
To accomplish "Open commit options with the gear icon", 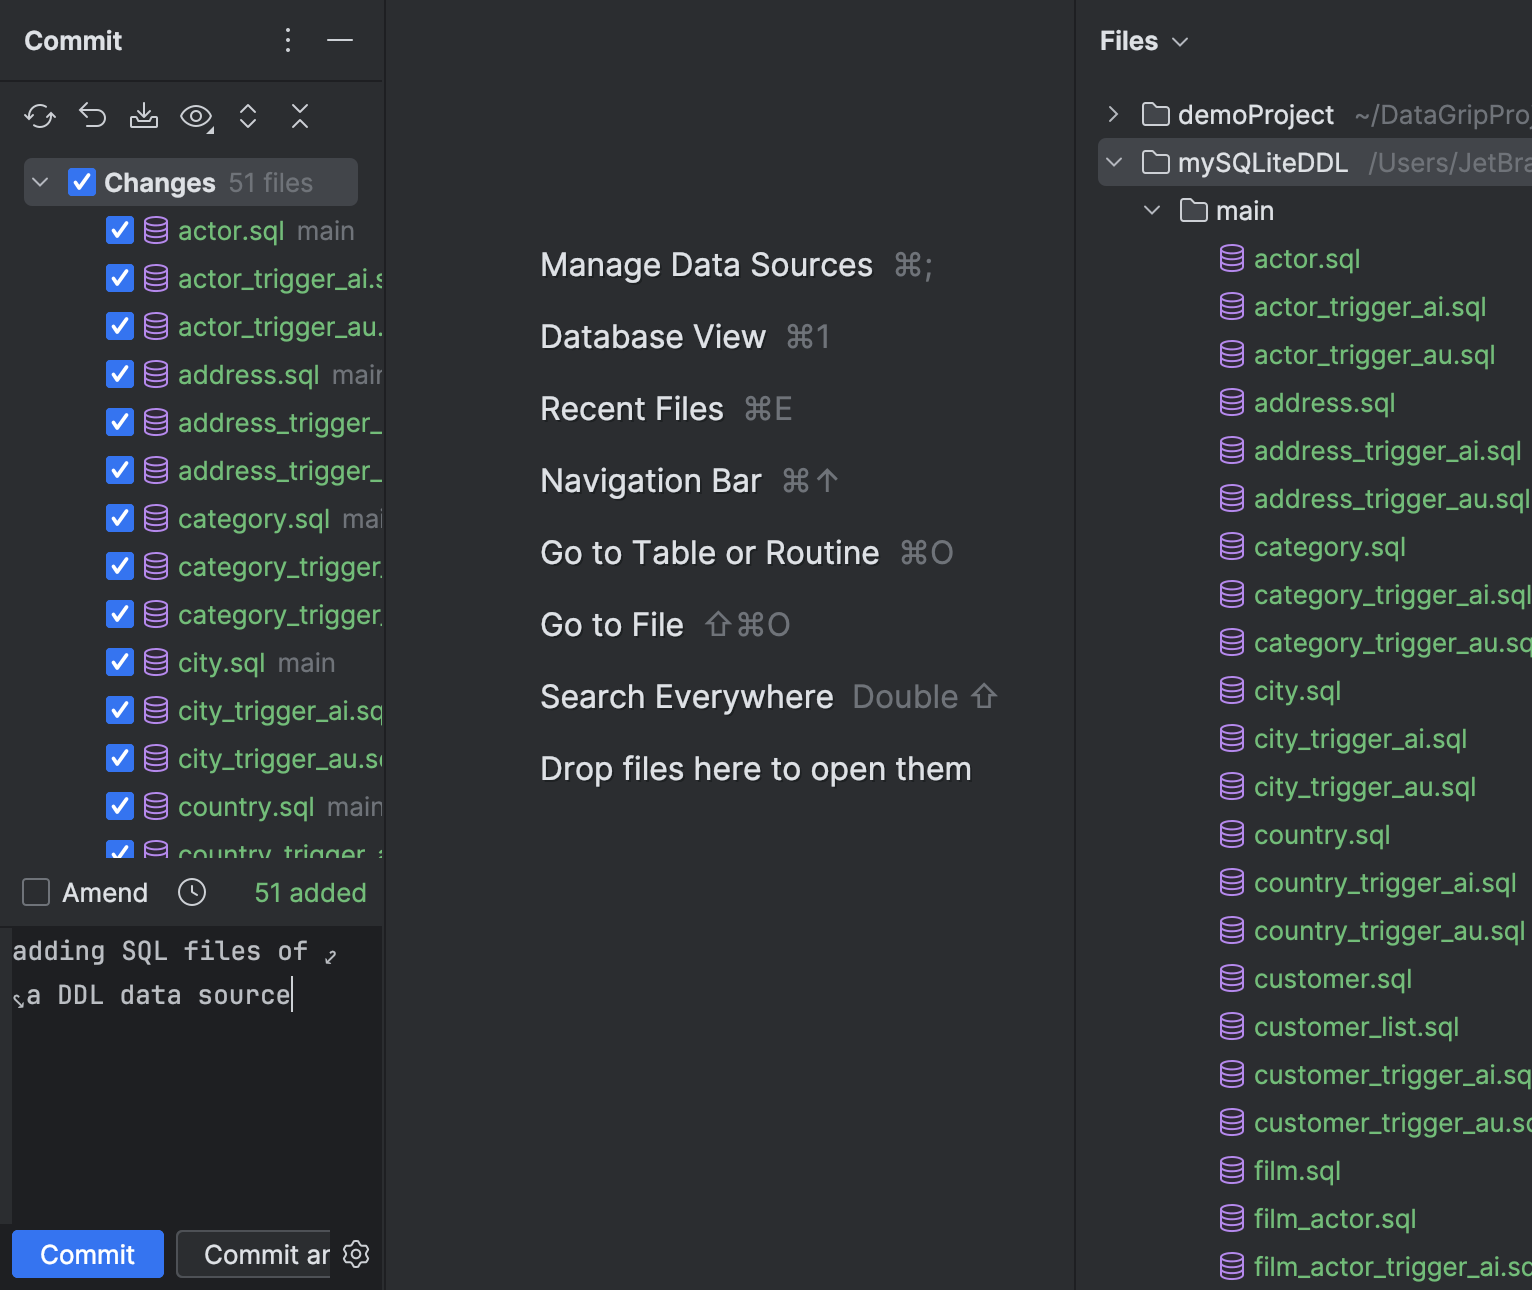I will point(356,1254).
